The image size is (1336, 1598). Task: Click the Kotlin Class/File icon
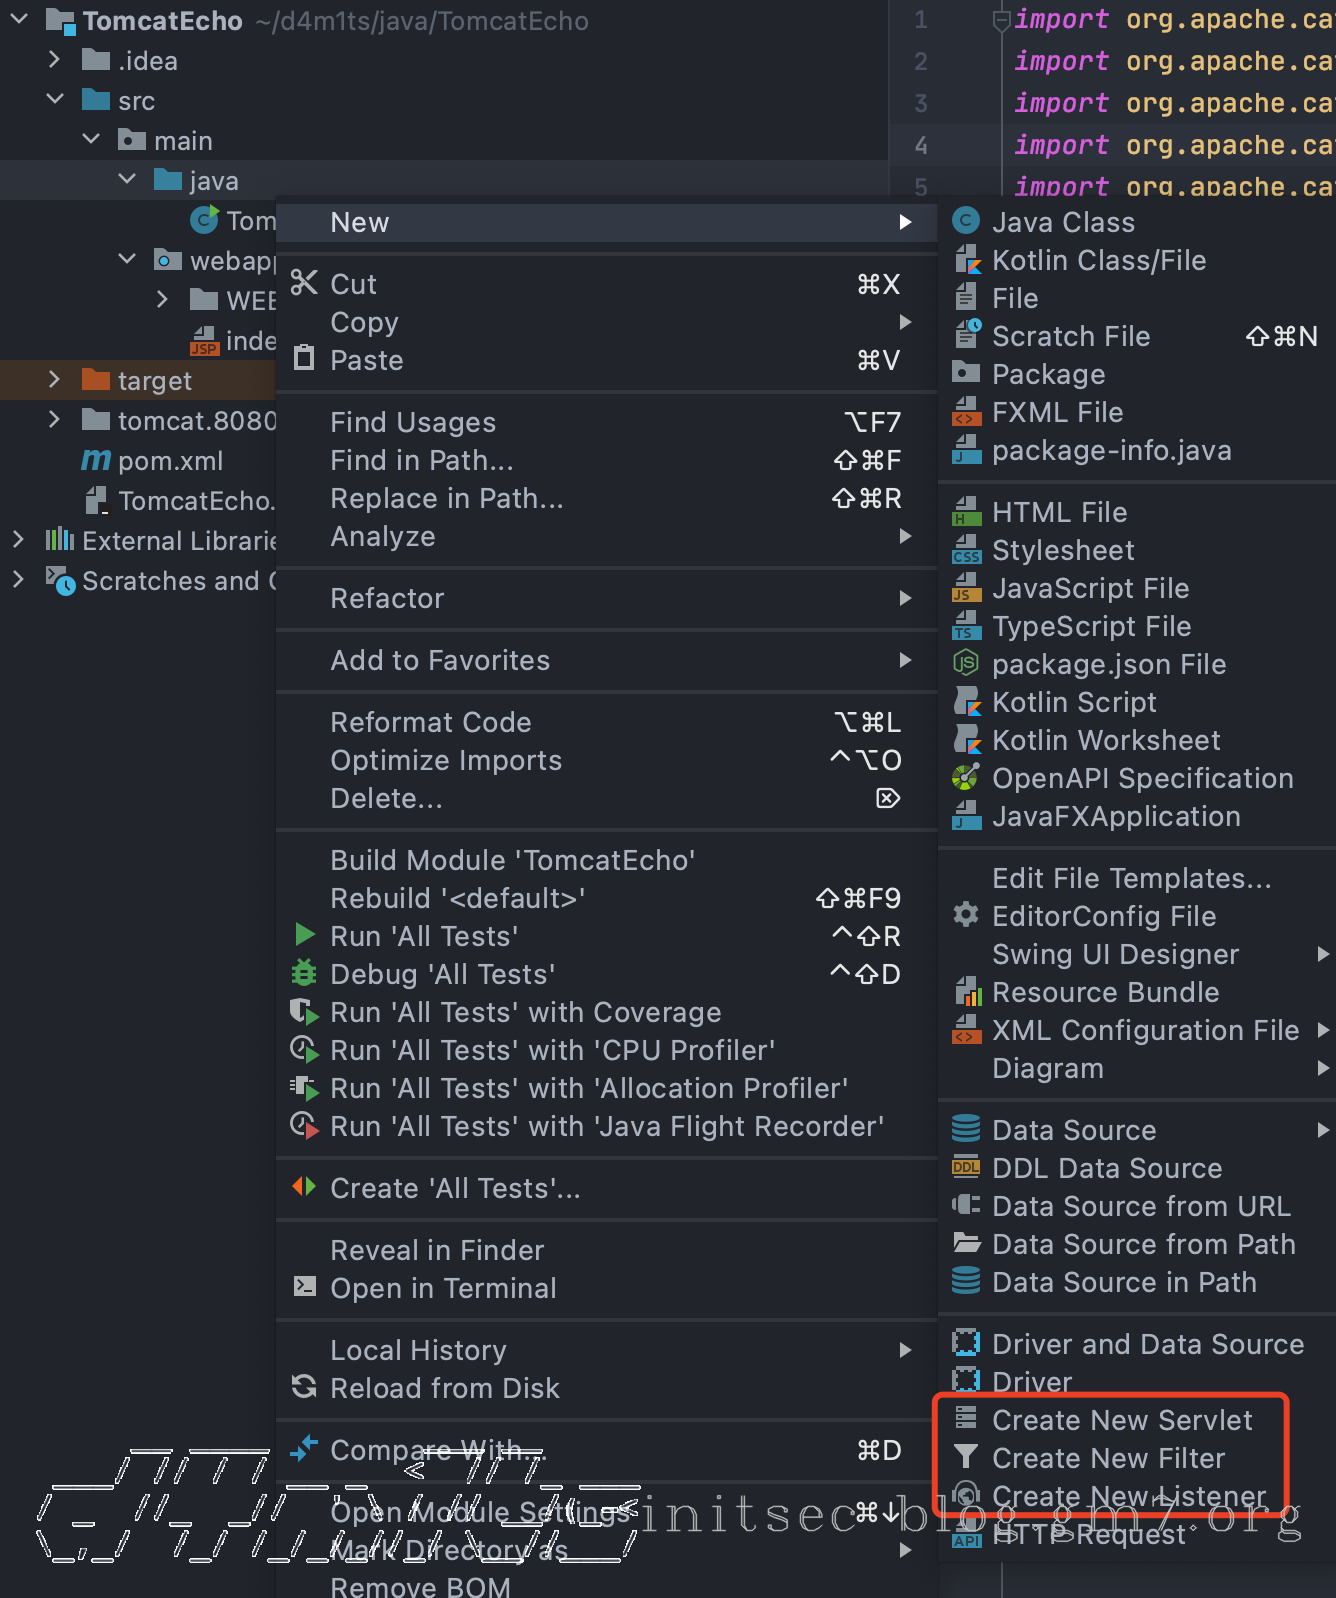click(x=966, y=260)
